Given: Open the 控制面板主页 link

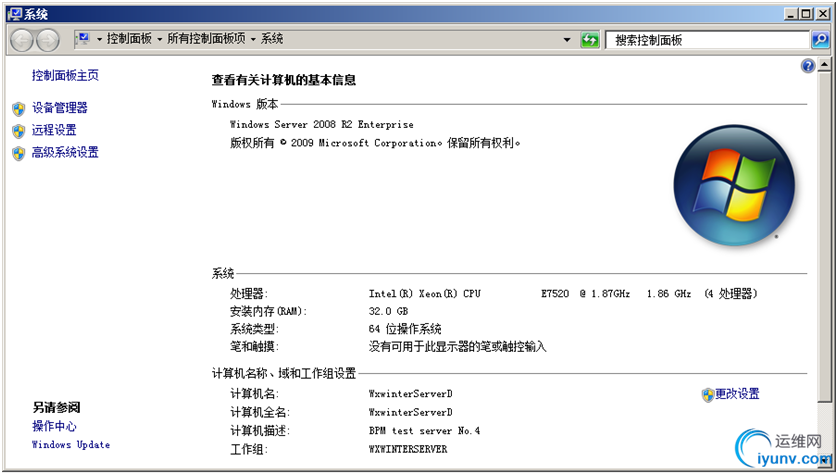Looking at the screenshot, I should pos(65,75).
